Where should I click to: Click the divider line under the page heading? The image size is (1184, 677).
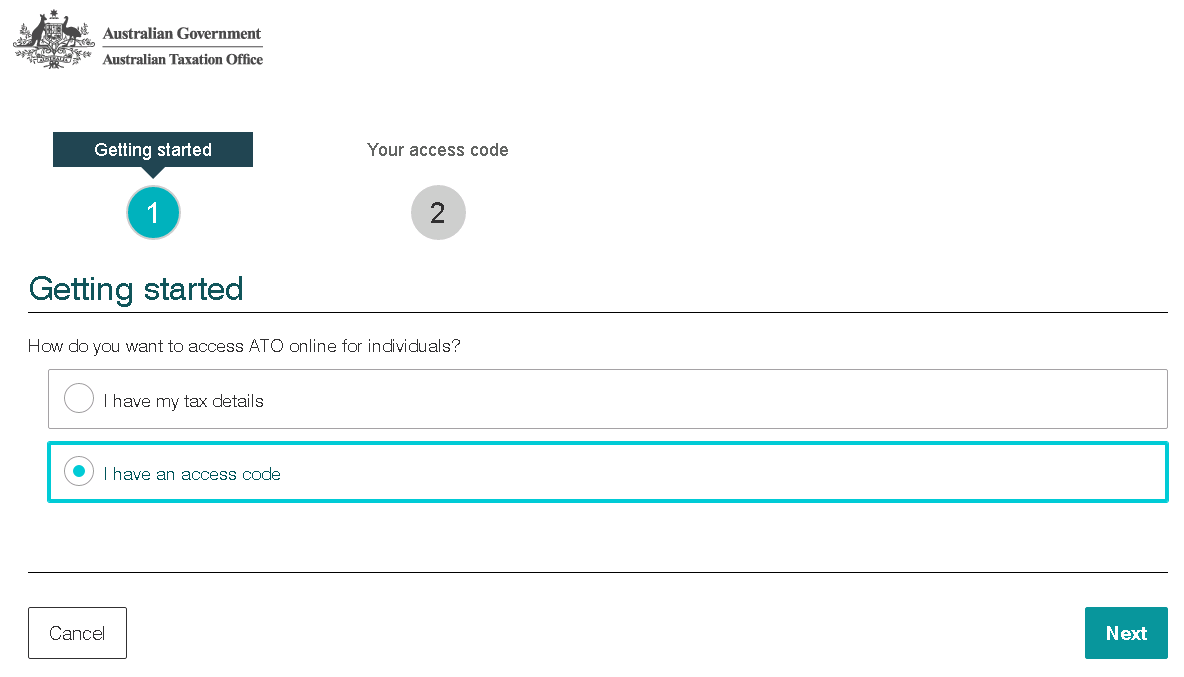click(x=598, y=313)
